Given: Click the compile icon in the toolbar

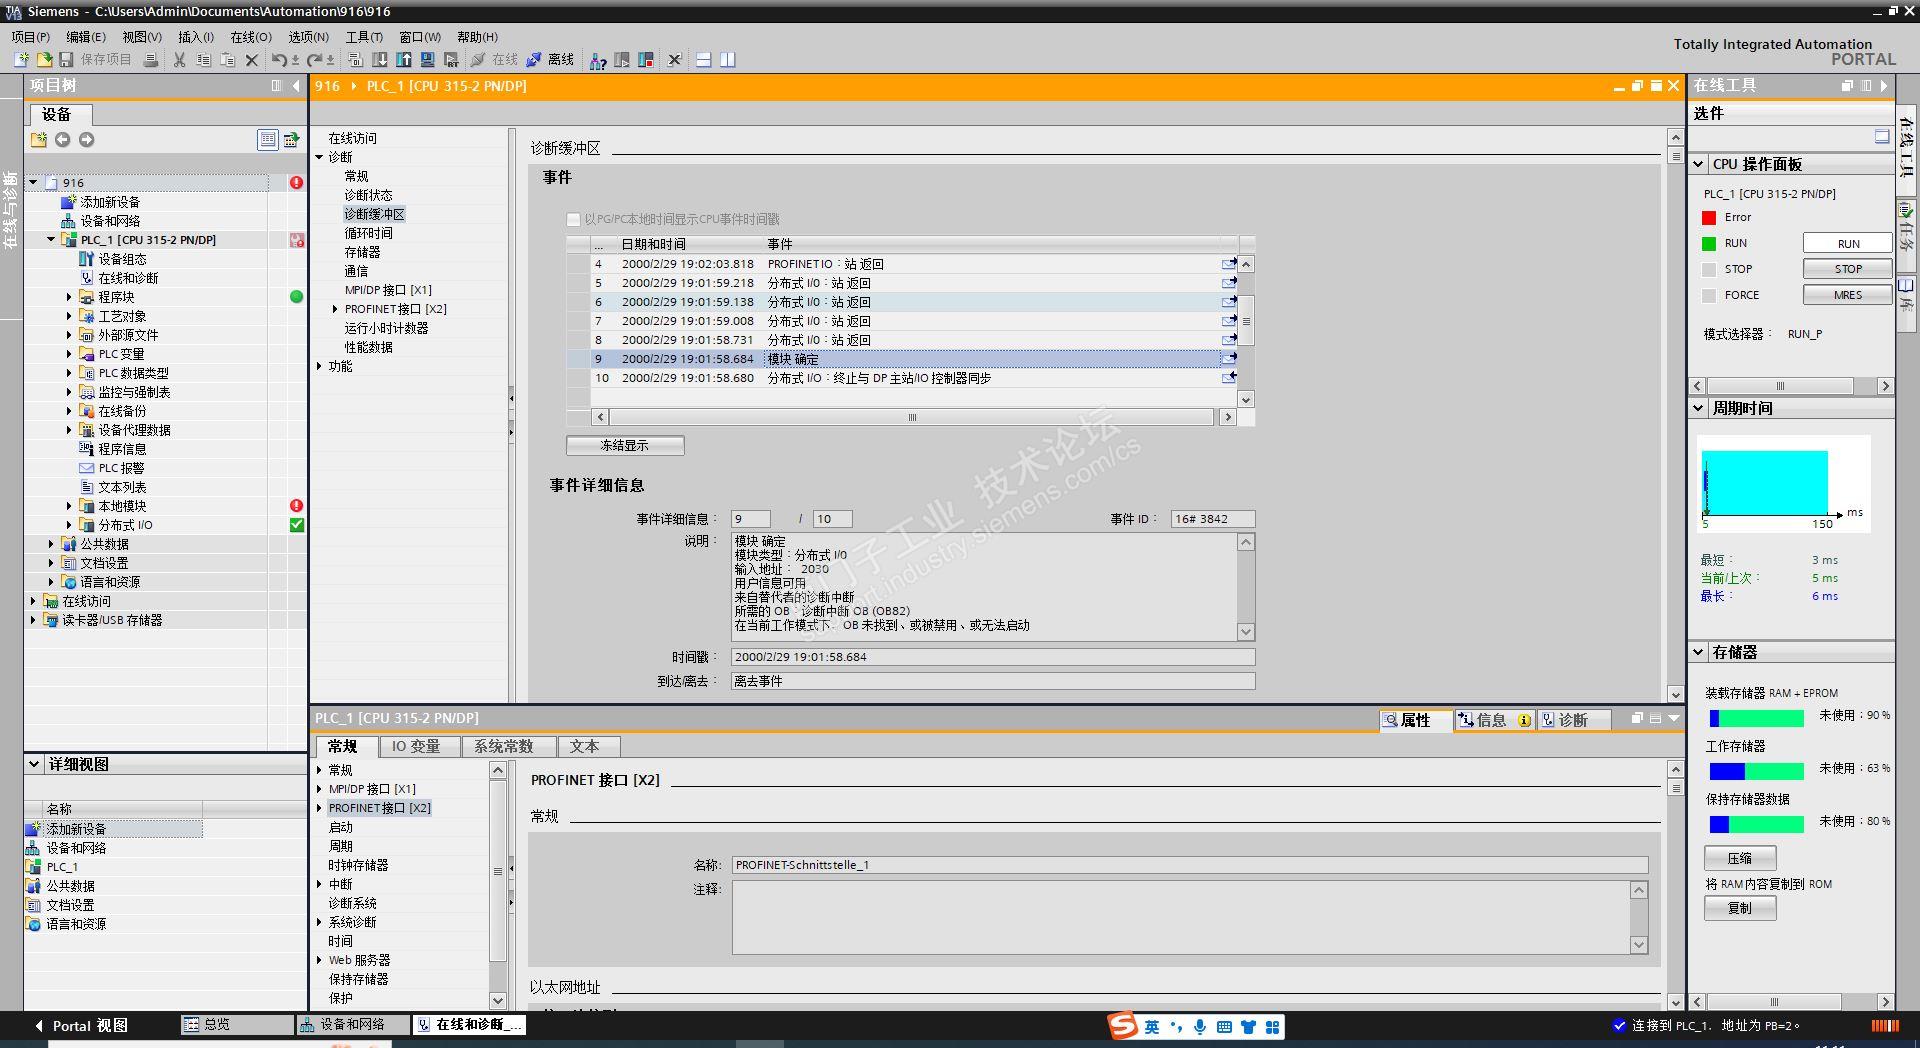Looking at the screenshot, I should tap(356, 60).
